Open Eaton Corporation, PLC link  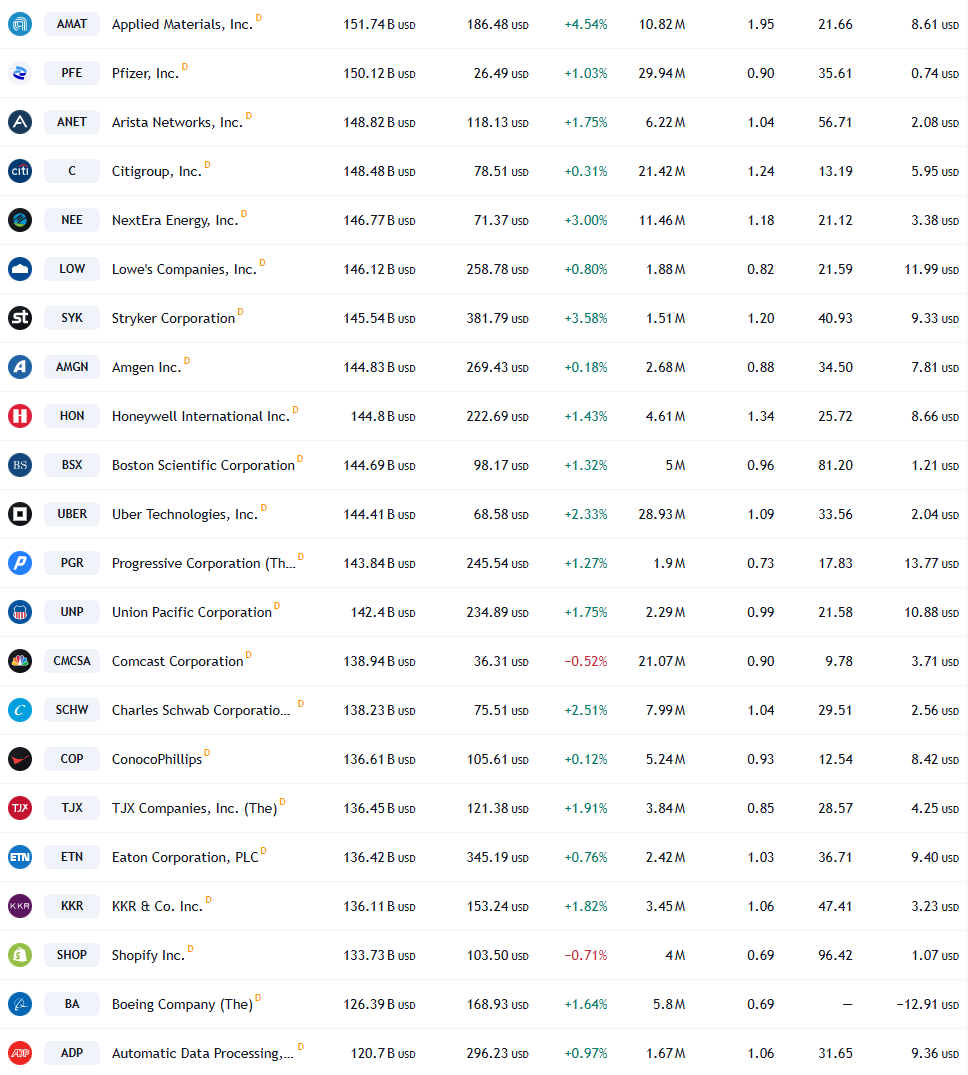[185, 858]
